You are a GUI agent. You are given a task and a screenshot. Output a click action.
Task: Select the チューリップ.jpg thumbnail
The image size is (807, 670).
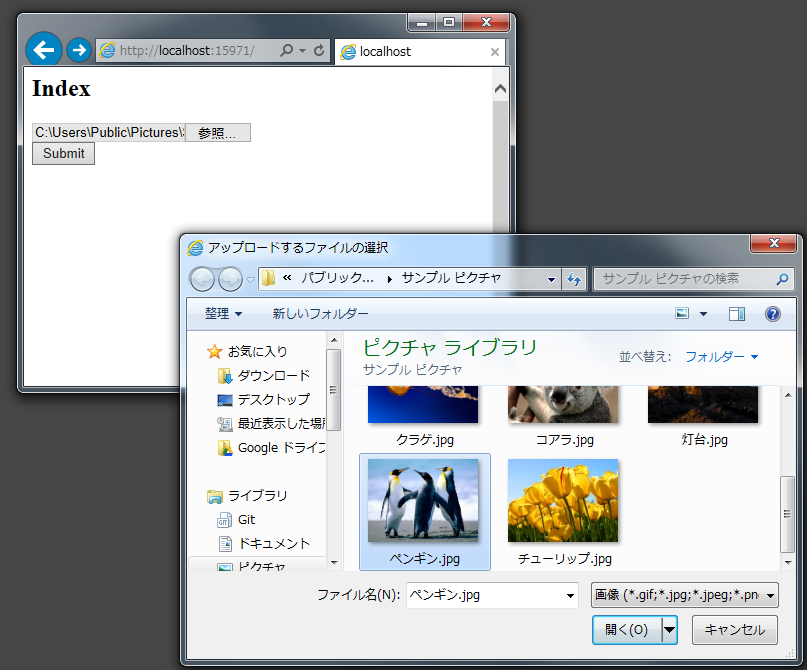(562, 500)
